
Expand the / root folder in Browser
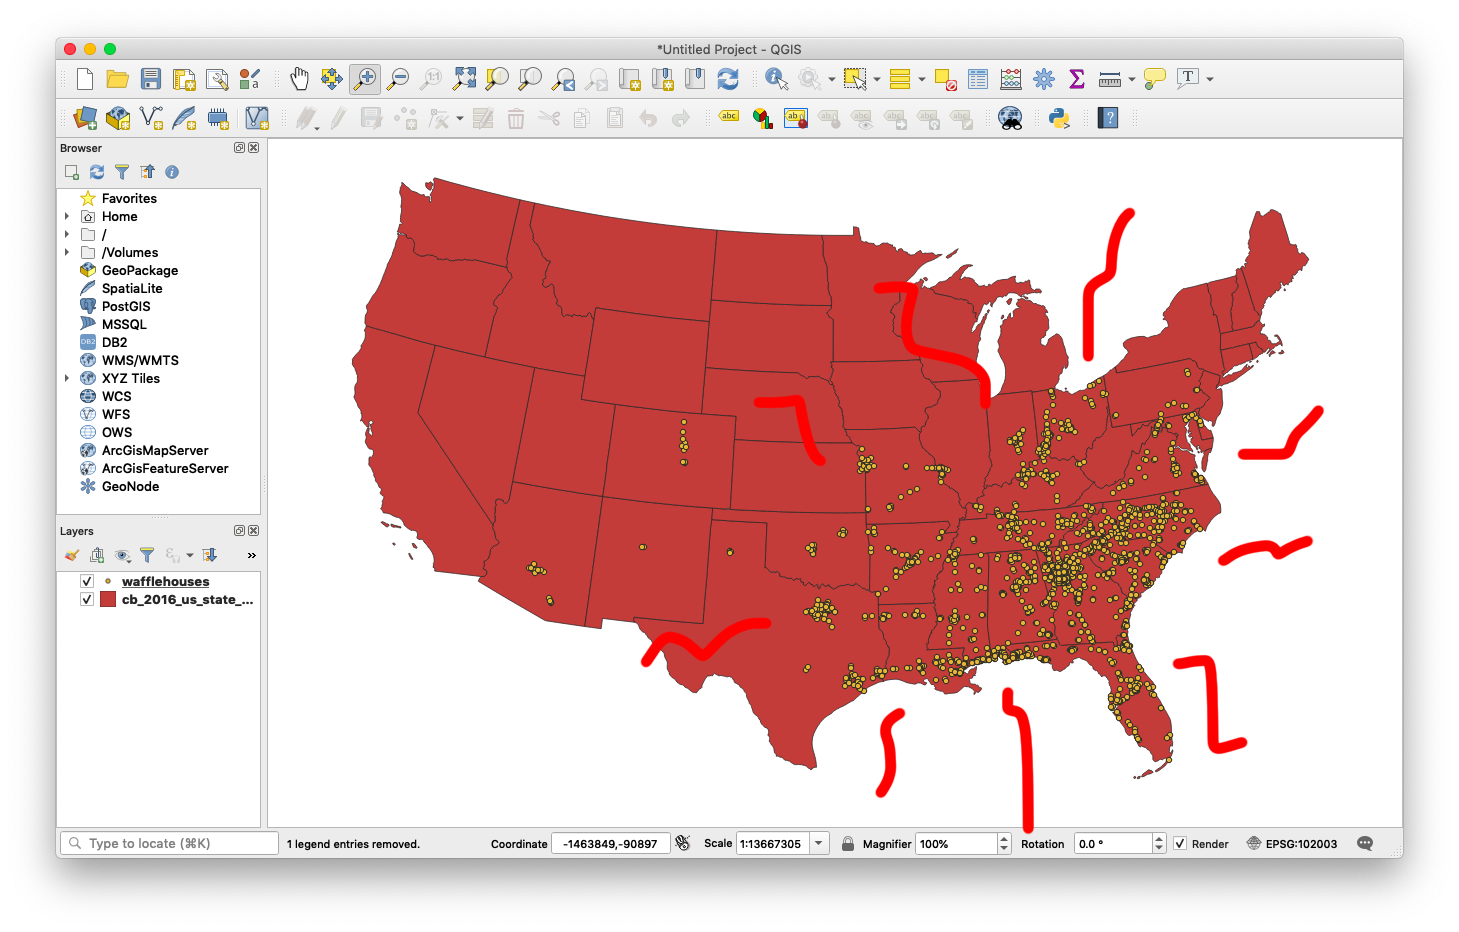click(67, 234)
